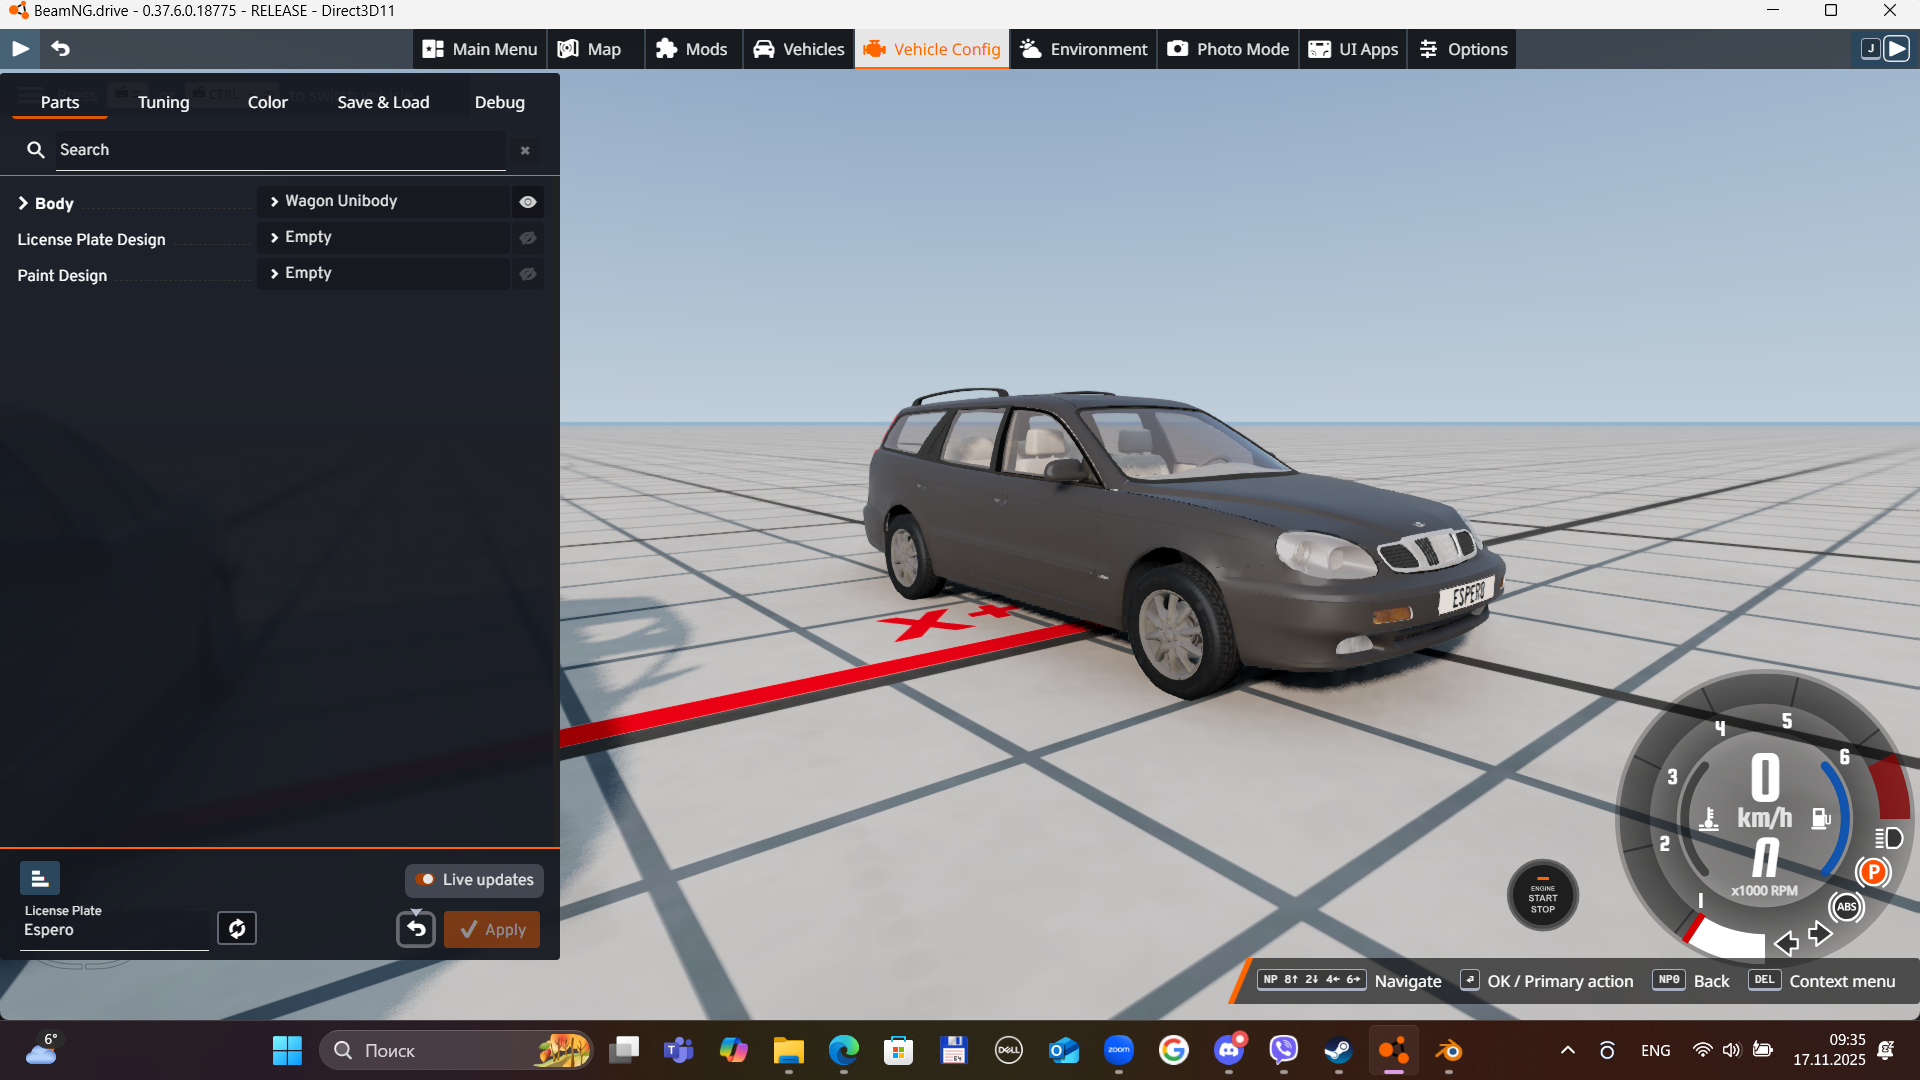Click the play button in top-left corner
This screenshot has width=1920, height=1080.
[20, 48]
